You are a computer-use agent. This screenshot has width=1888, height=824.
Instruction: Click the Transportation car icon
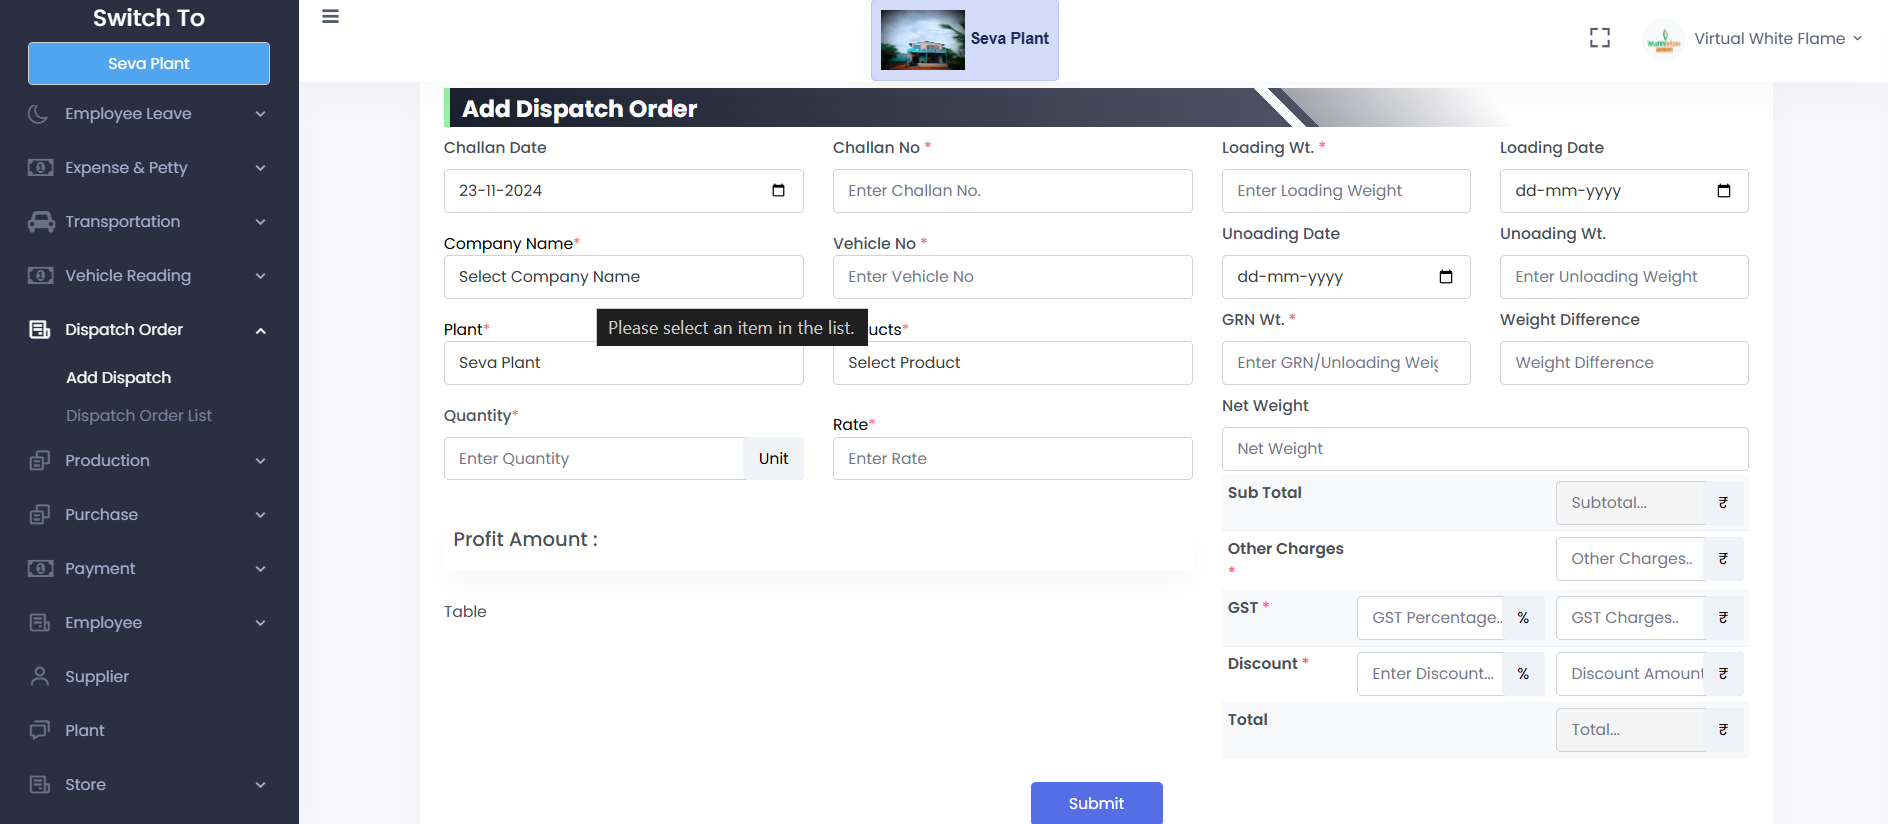point(41,222)
